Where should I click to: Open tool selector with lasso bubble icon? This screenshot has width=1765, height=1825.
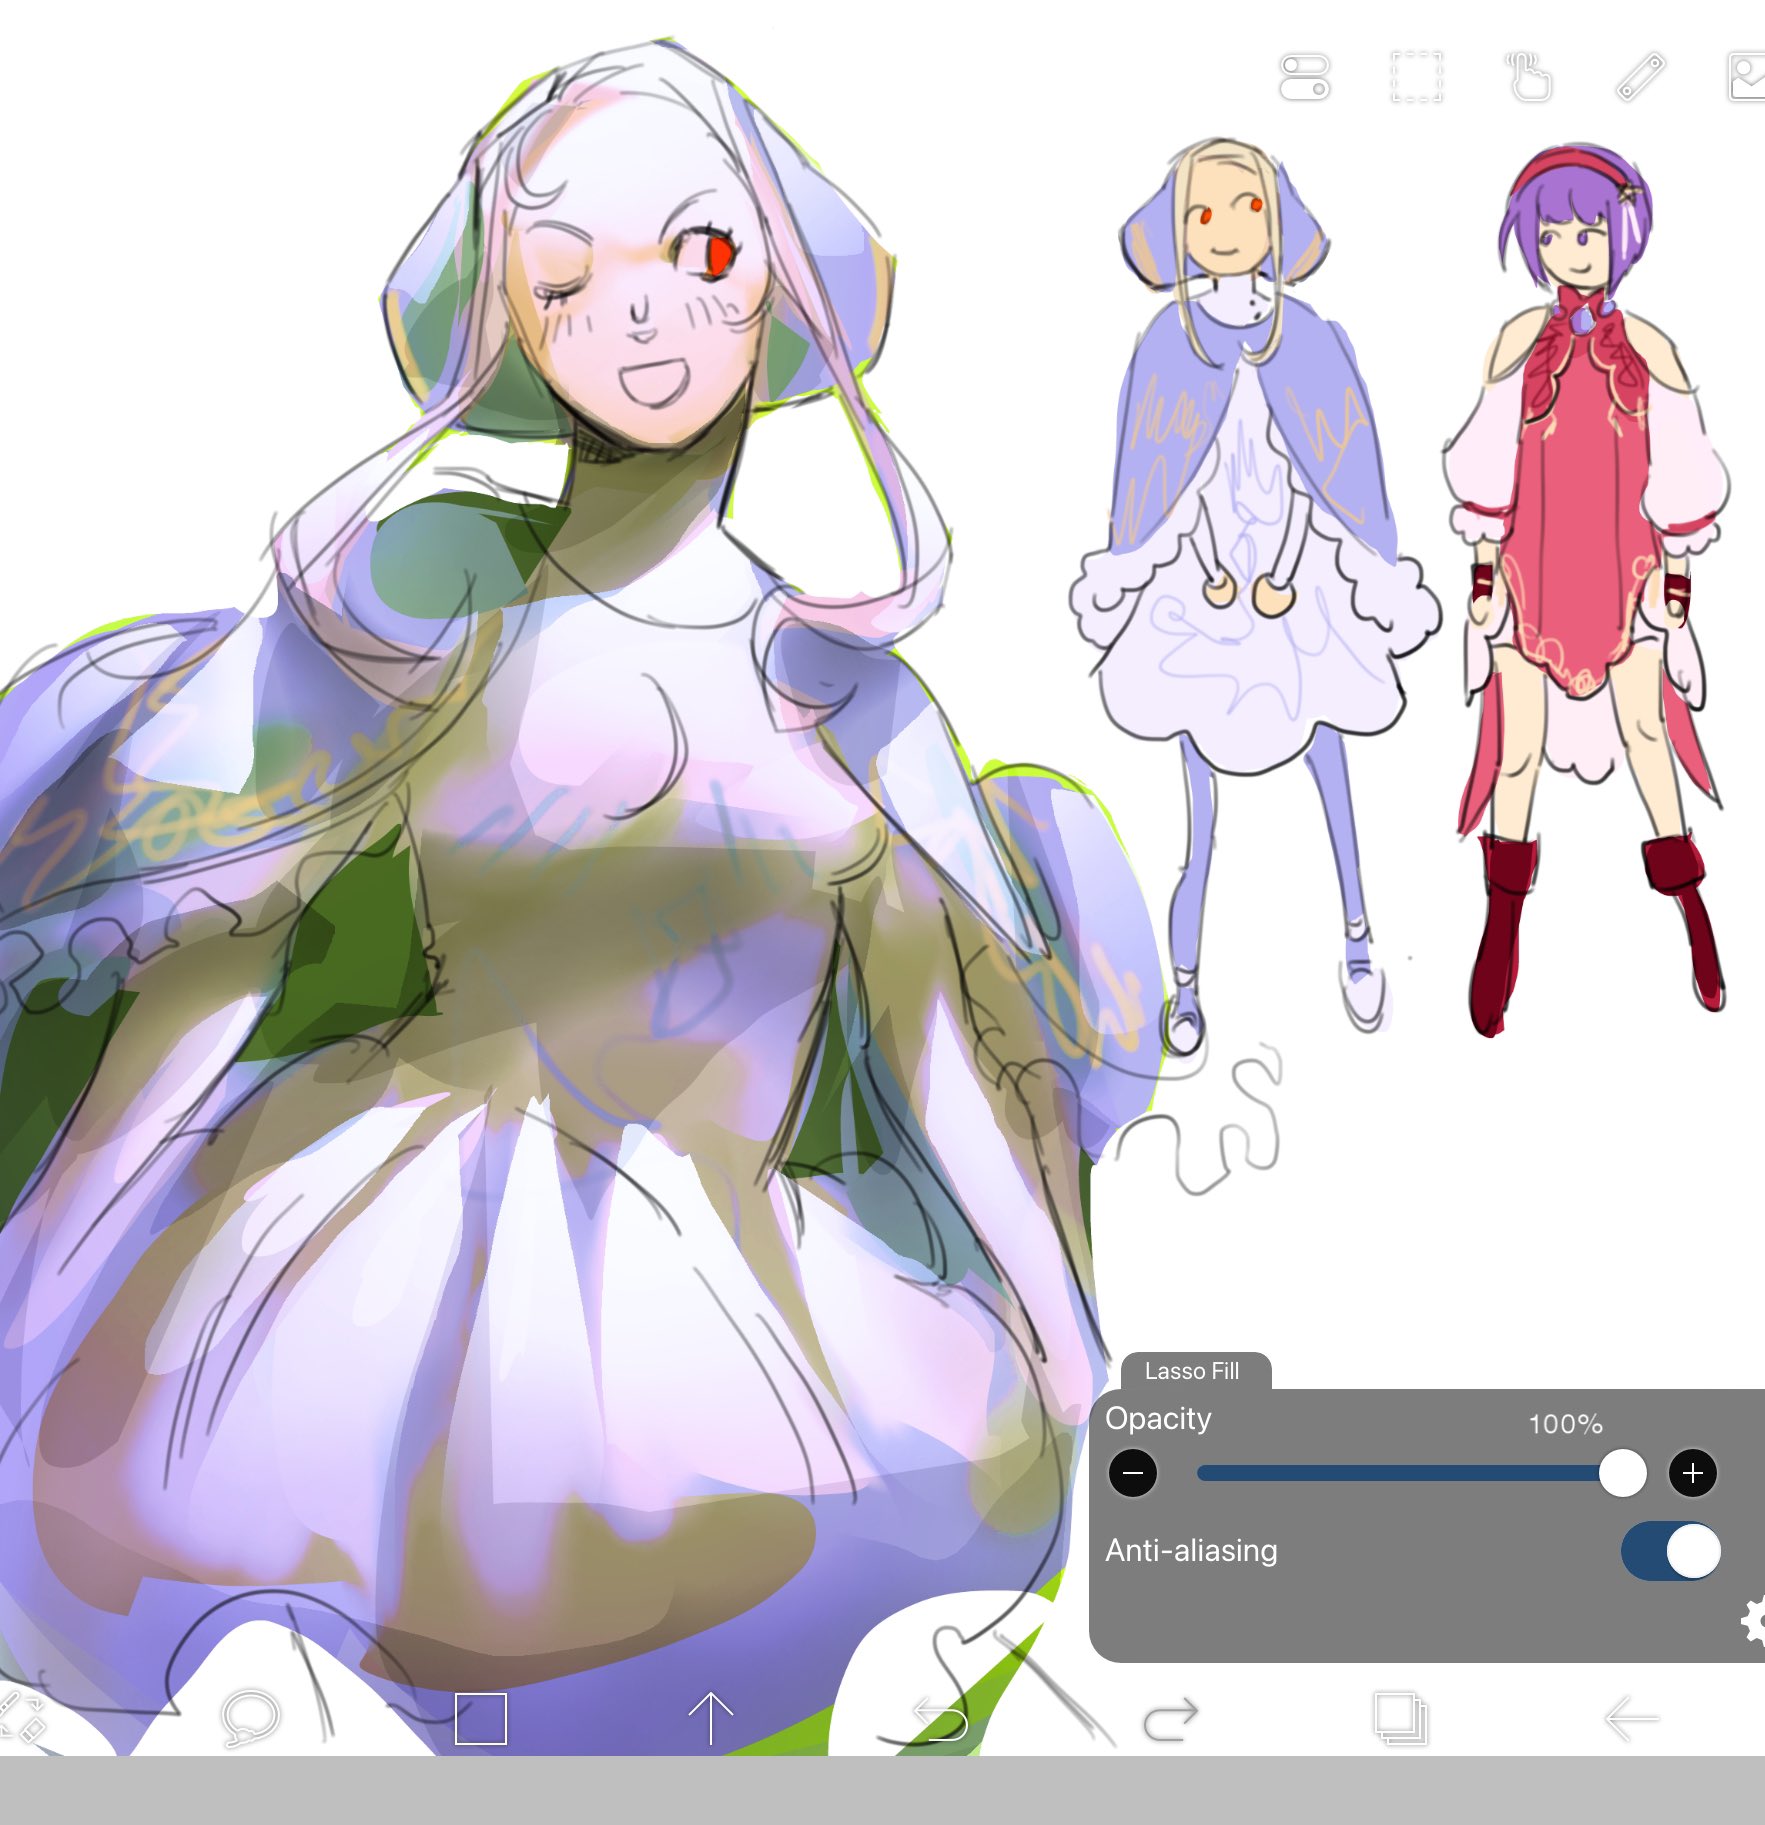pos(250,1718)
